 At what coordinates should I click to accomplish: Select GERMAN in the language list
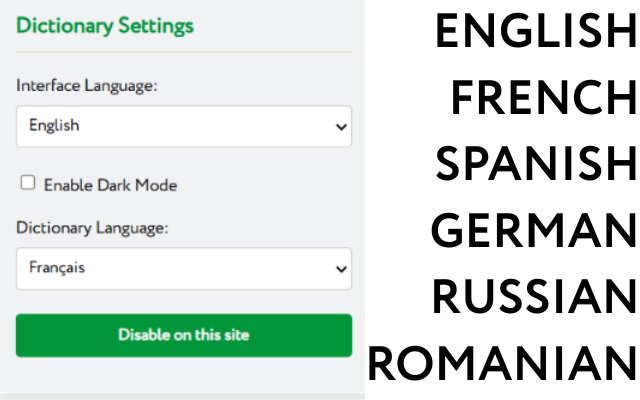click(533, 230)
